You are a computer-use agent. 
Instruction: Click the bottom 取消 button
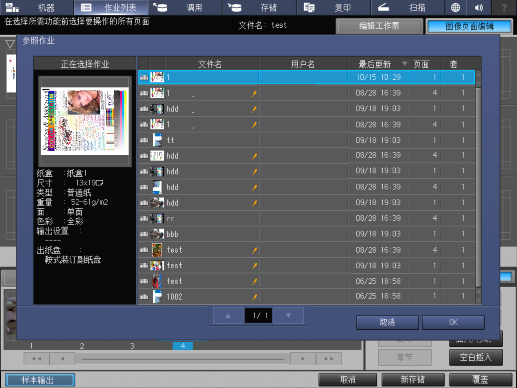348,380
